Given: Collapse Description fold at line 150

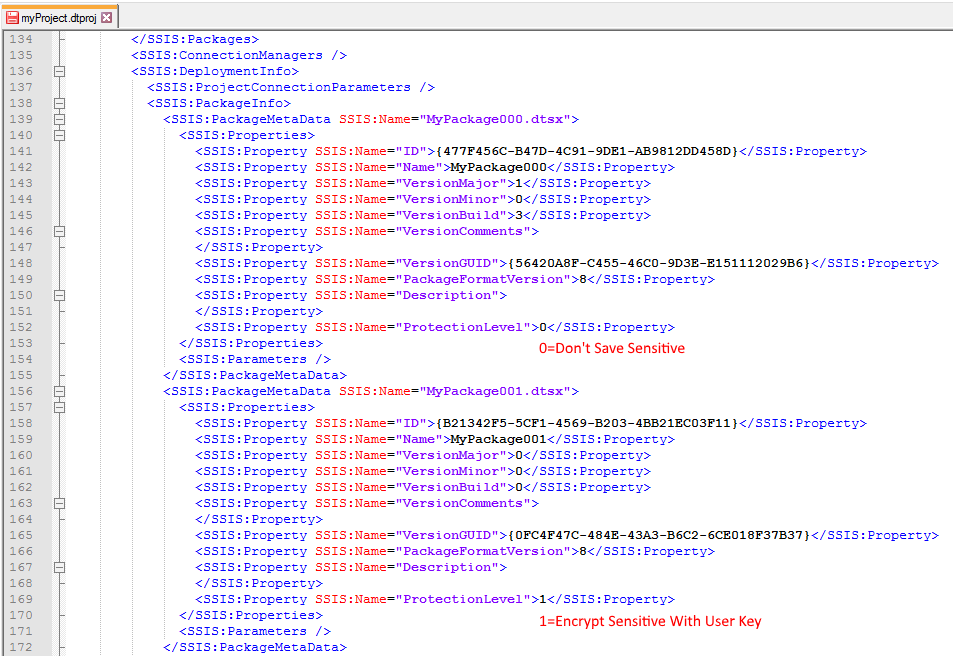Looking at the screenshot, I should click(59, 295).
